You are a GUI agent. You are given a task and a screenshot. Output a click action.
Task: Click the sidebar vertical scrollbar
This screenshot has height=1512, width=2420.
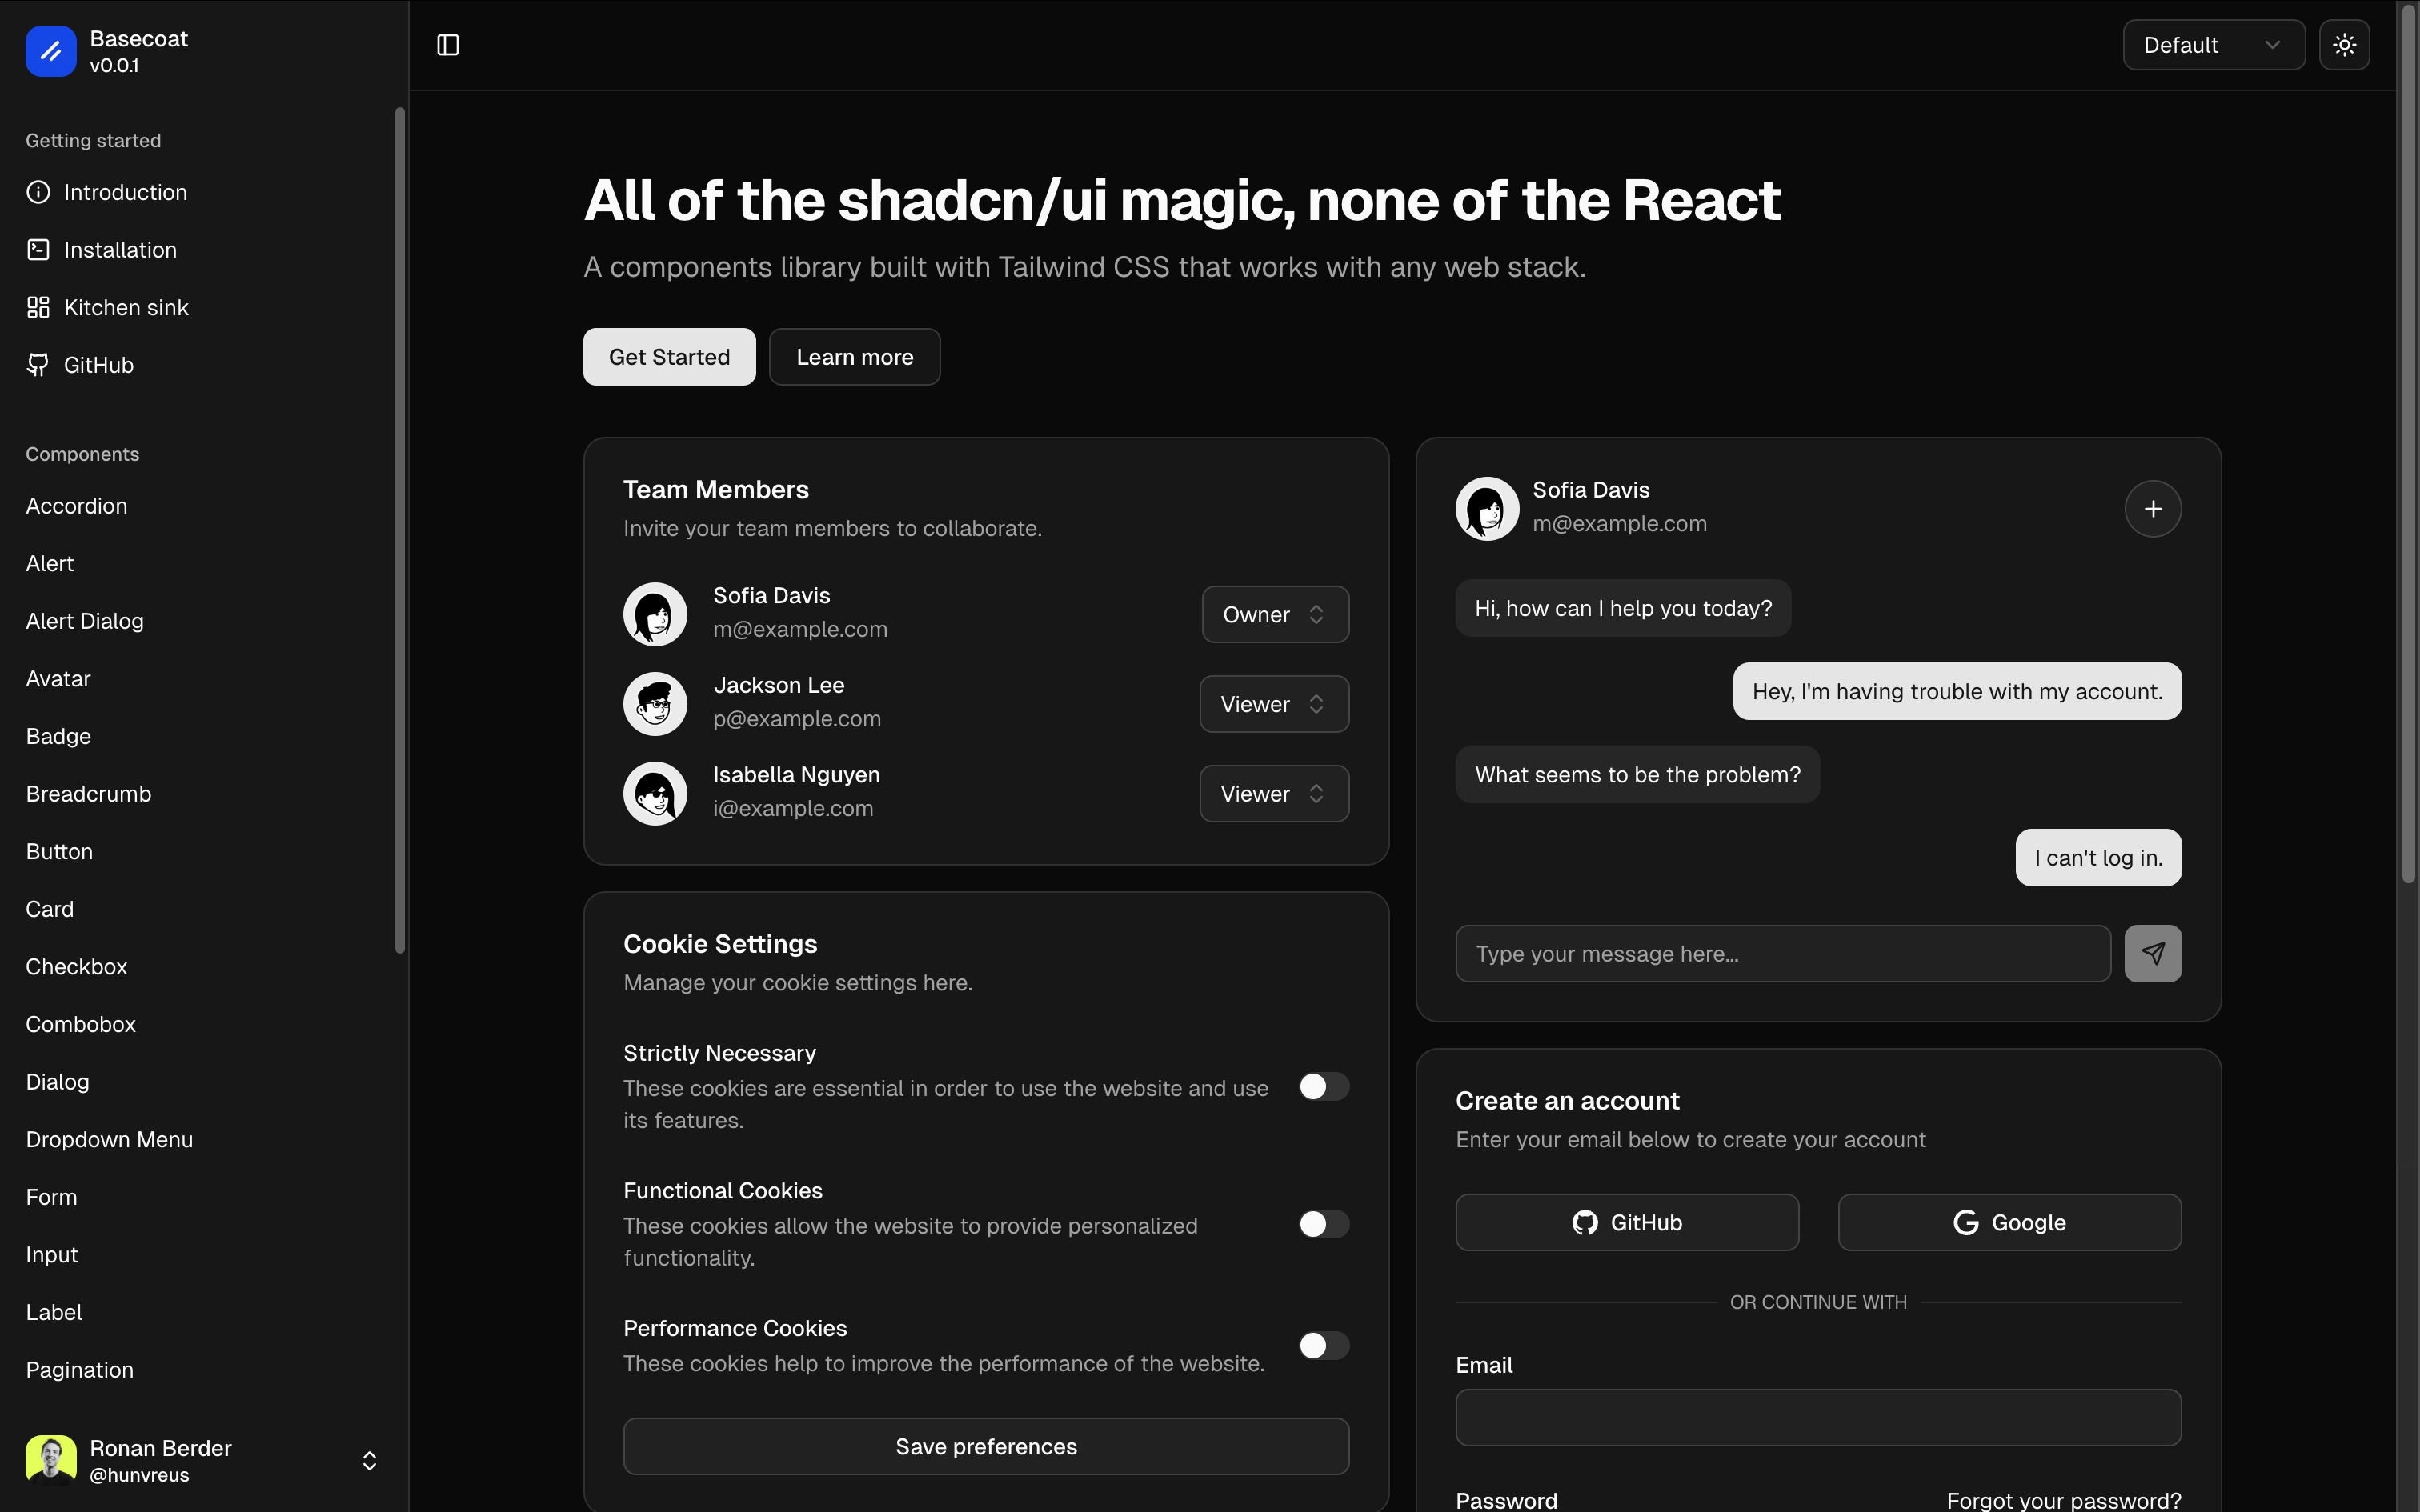coord(400,530)
